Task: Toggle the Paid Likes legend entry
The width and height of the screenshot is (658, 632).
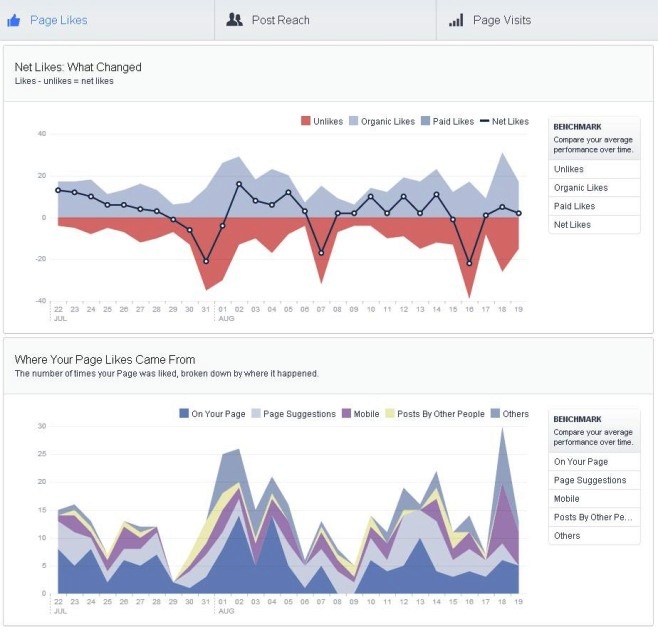Action: (447, 122)
